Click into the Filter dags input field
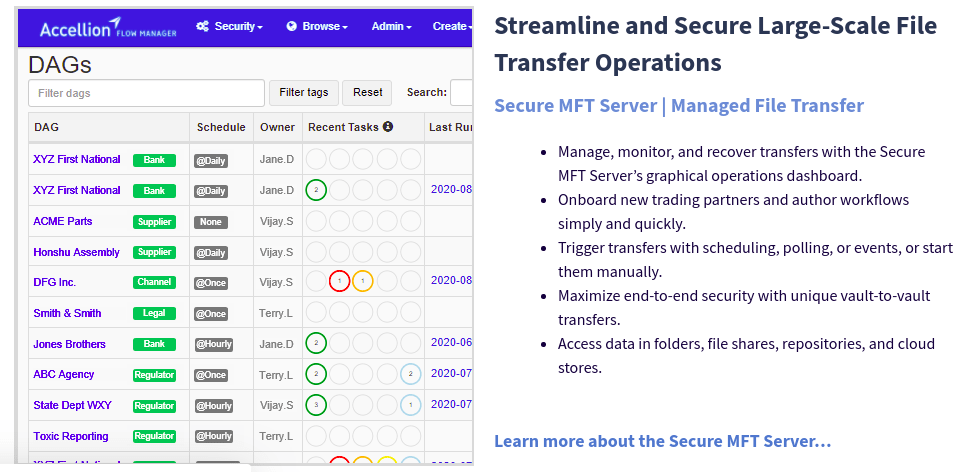 (146, 93)
